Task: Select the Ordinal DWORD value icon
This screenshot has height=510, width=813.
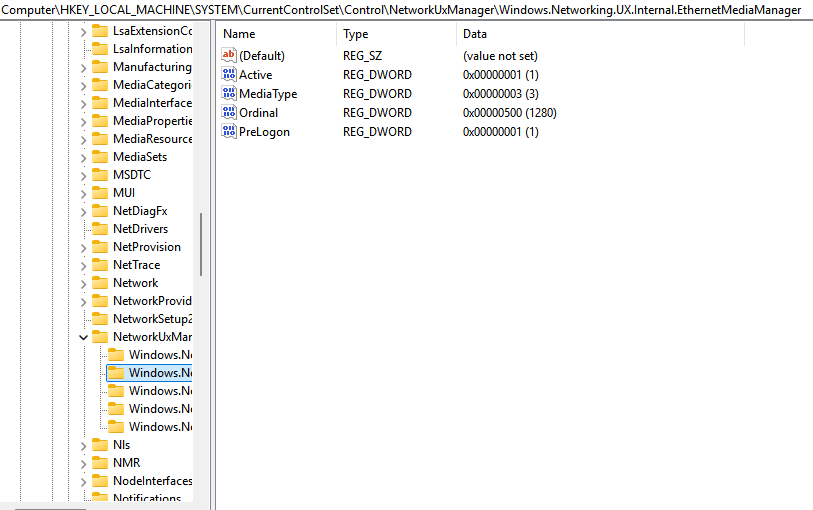Action: (229, 112)
